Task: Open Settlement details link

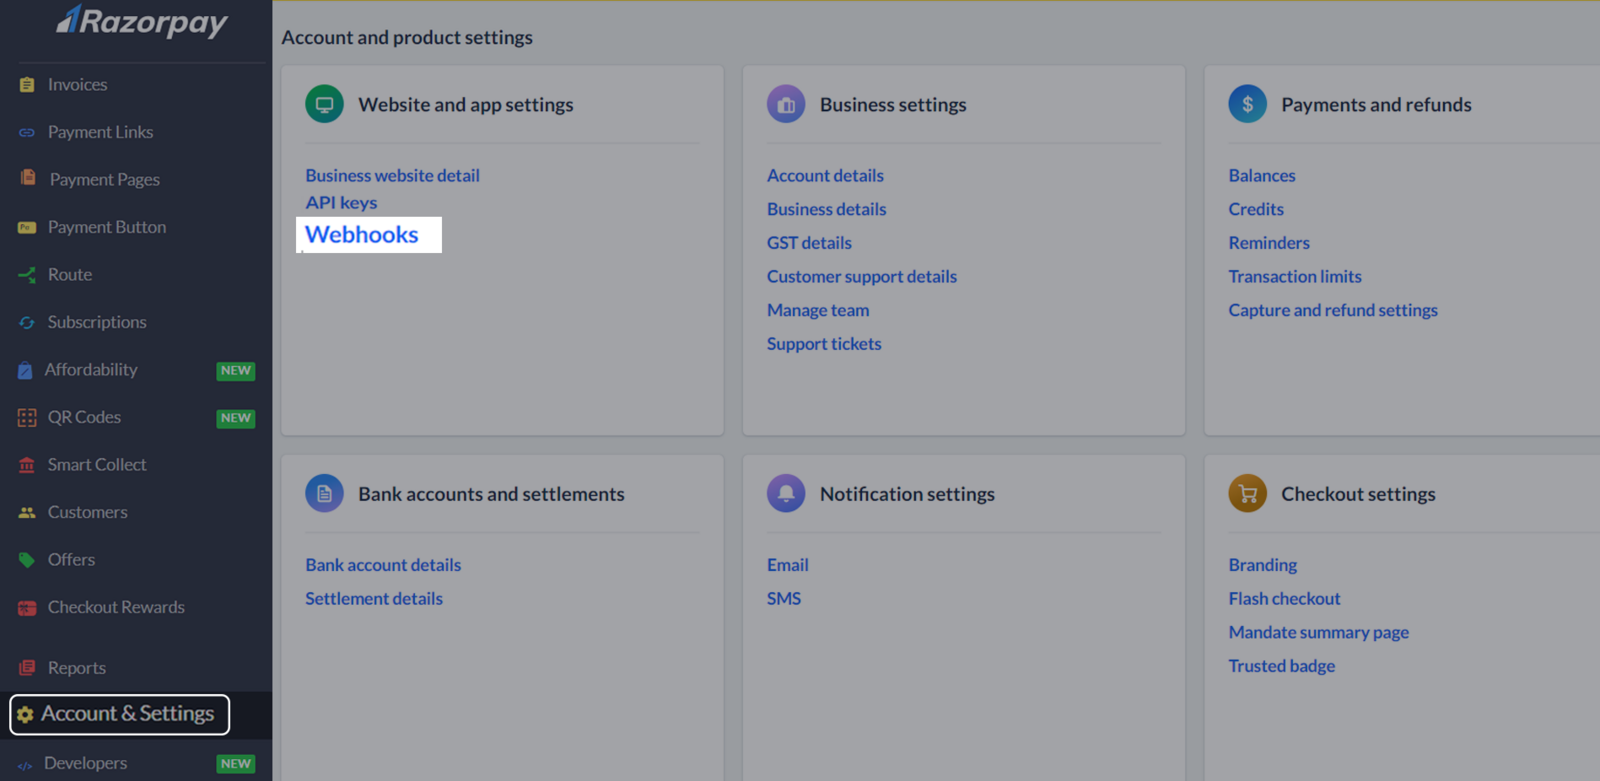Action: click(374, 599)
